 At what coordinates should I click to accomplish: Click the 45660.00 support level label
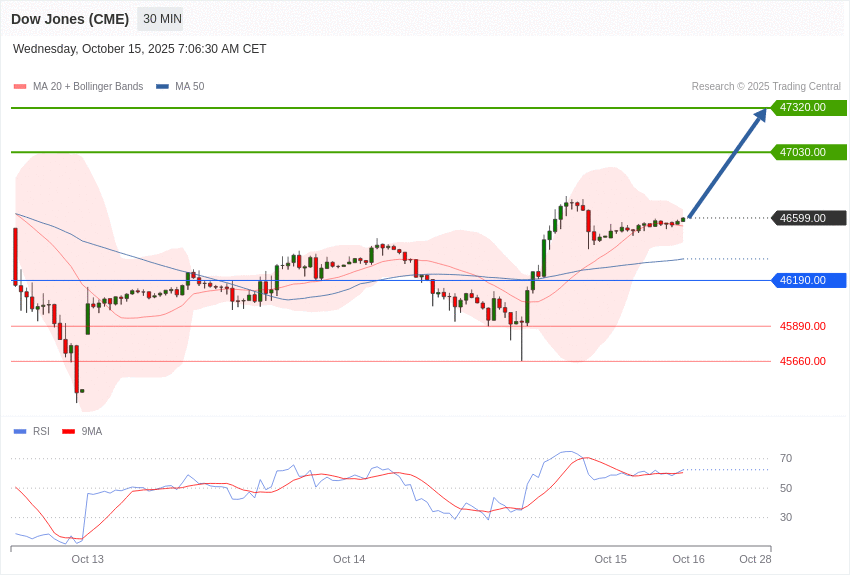pos(803,361)
